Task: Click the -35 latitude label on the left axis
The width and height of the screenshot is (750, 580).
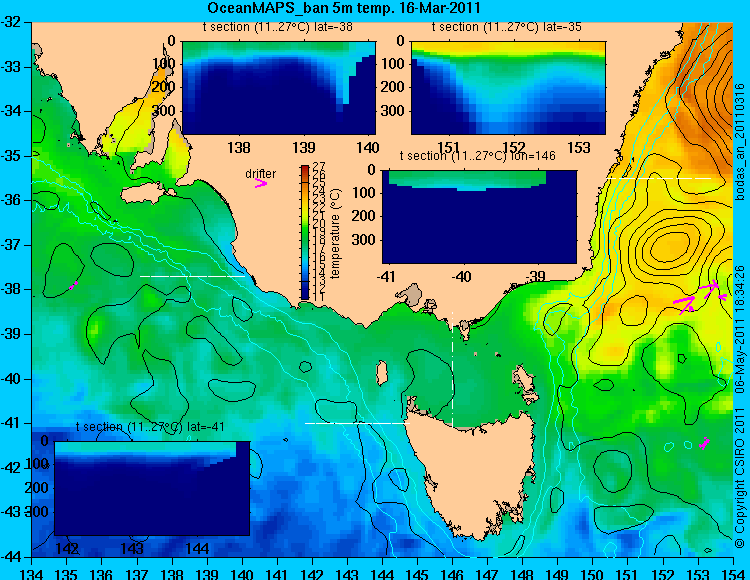Action: pos(11,156)
